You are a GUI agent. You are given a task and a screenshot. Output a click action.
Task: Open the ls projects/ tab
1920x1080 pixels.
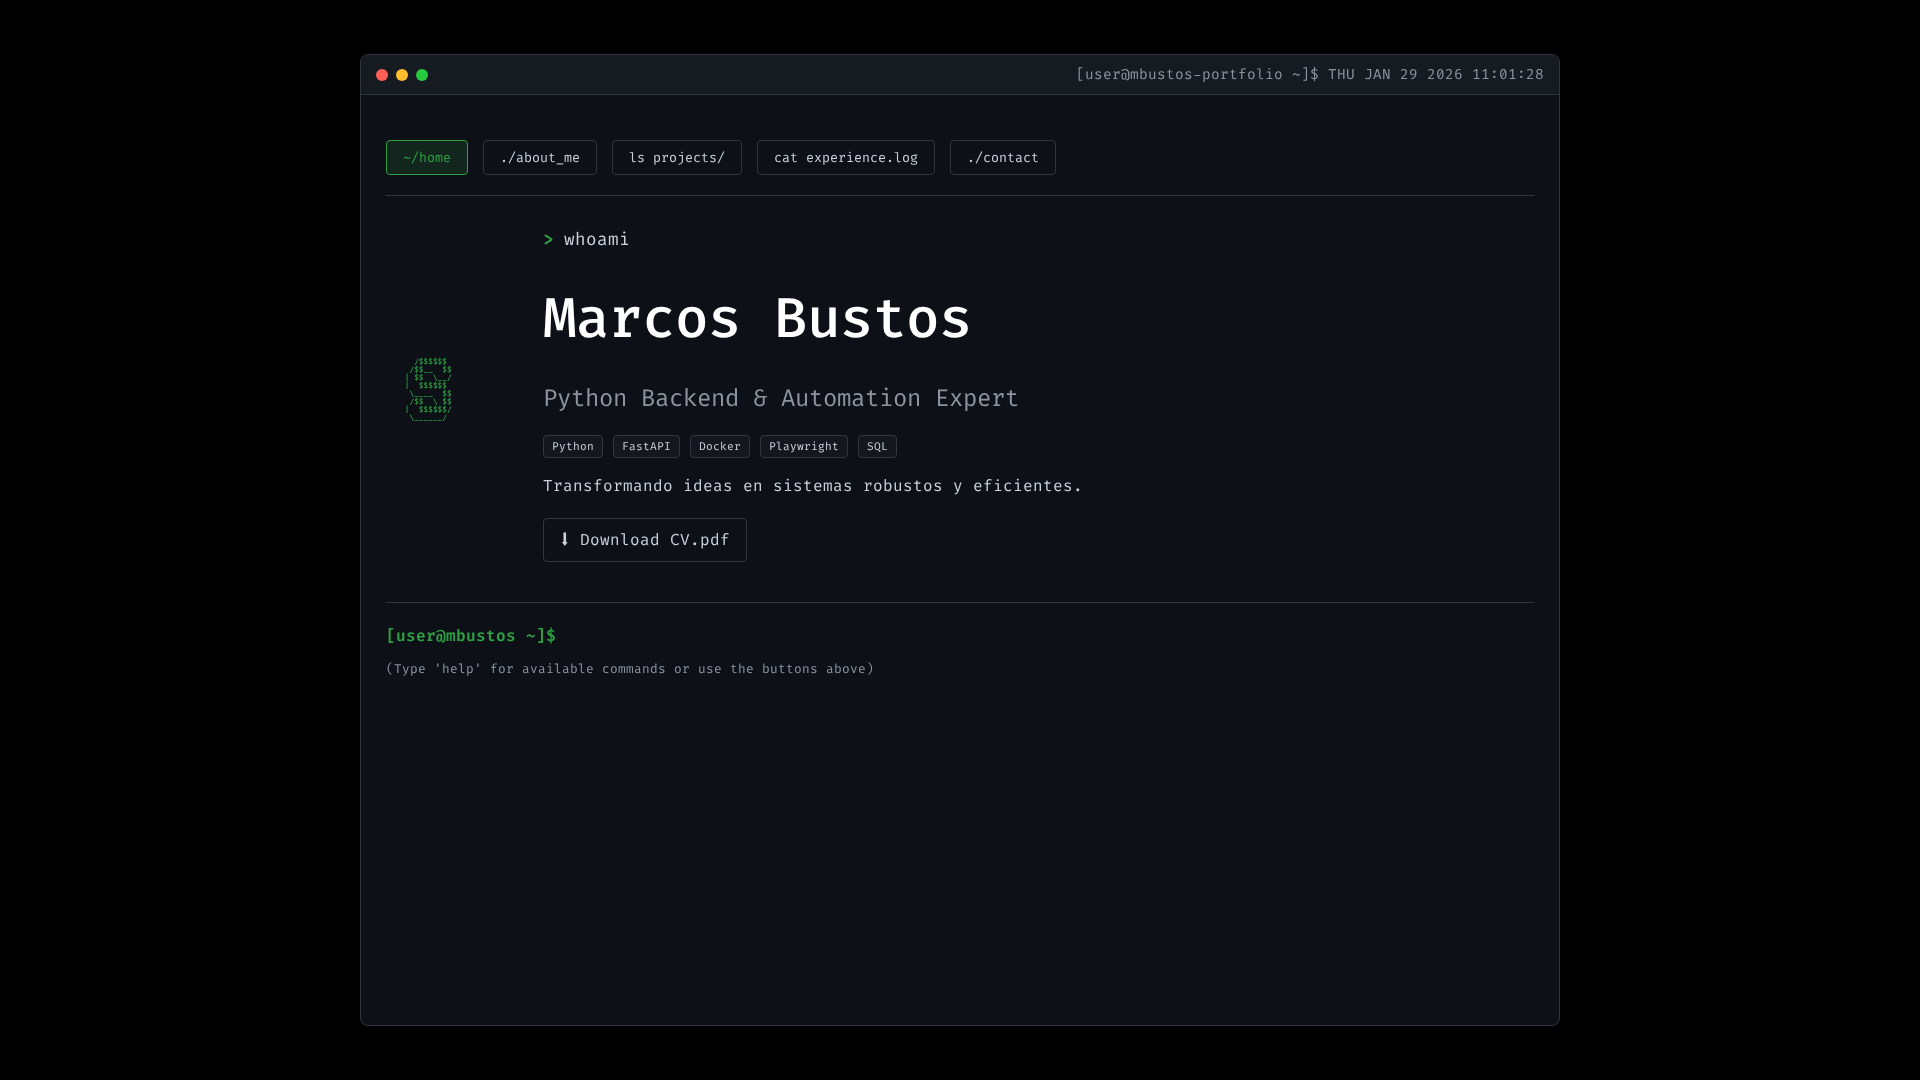(x=677, y=157)
